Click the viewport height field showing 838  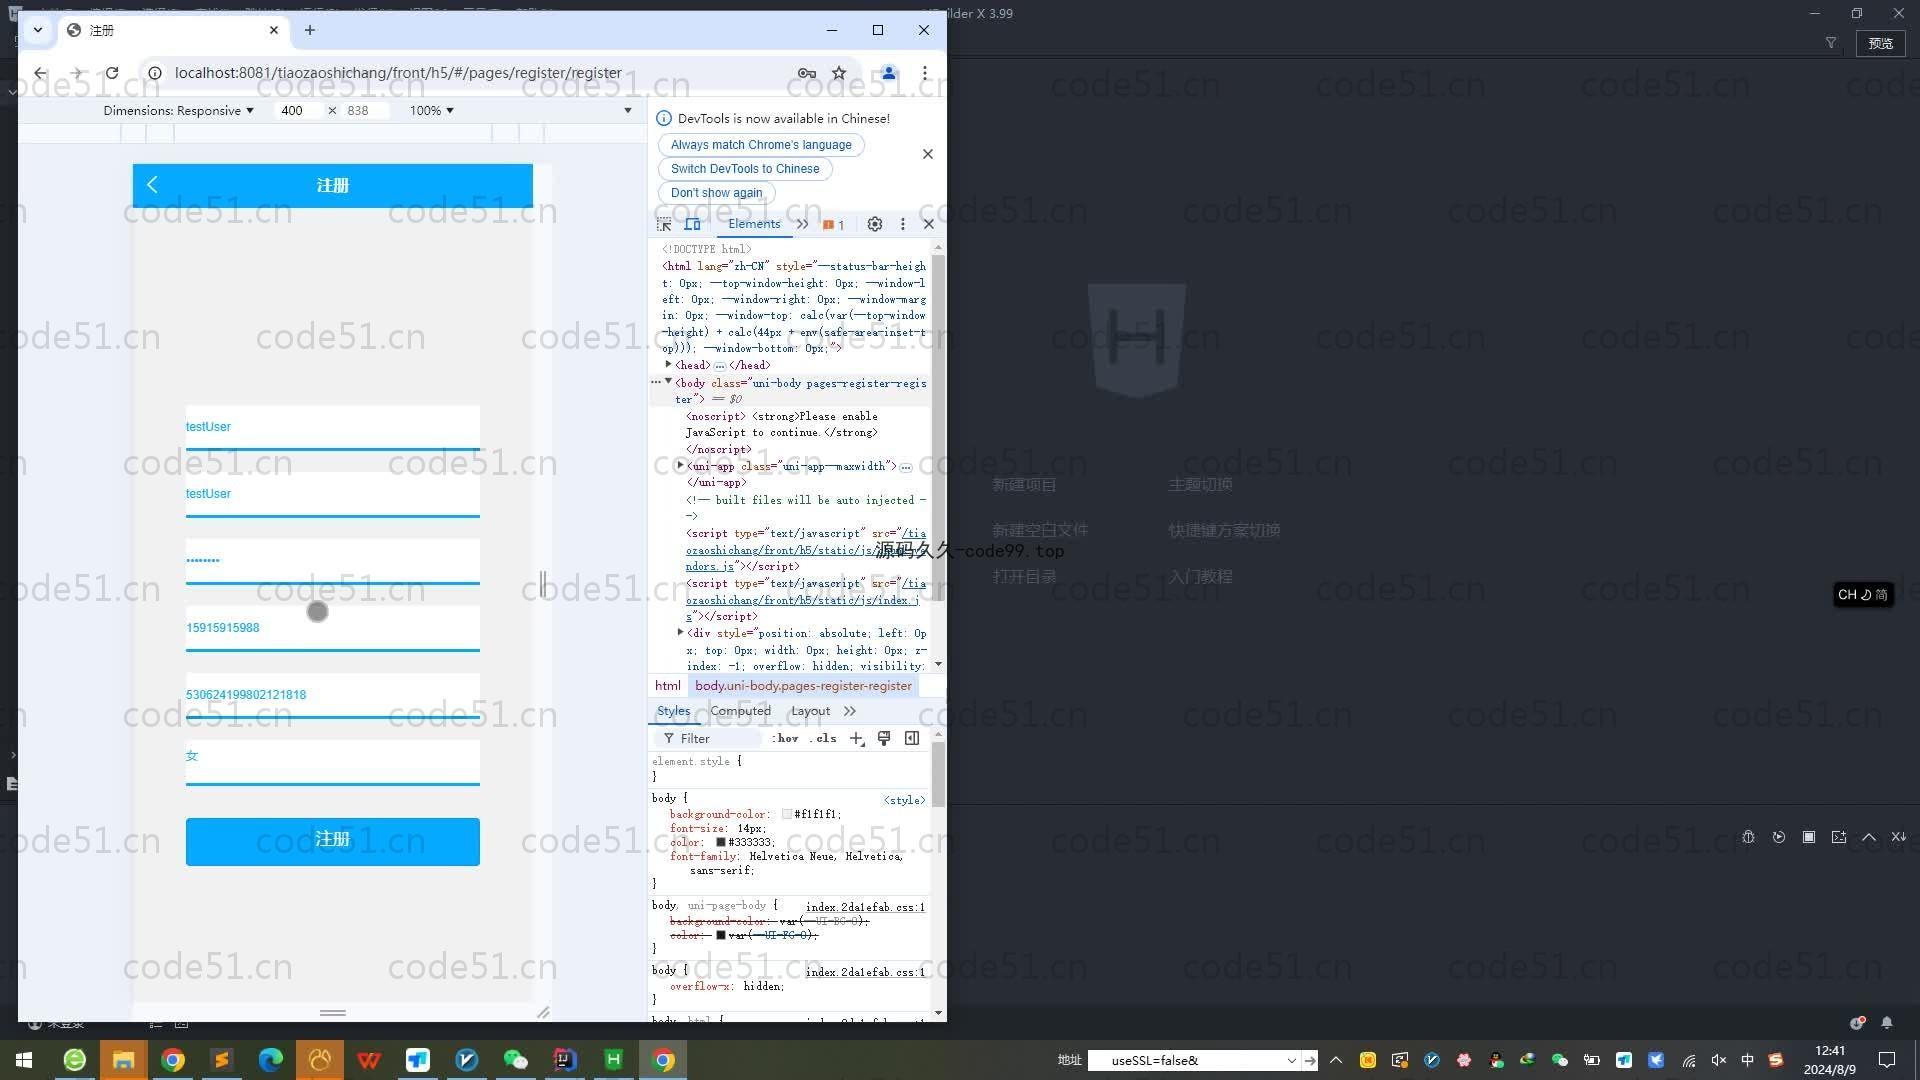(x=365, y=111)
